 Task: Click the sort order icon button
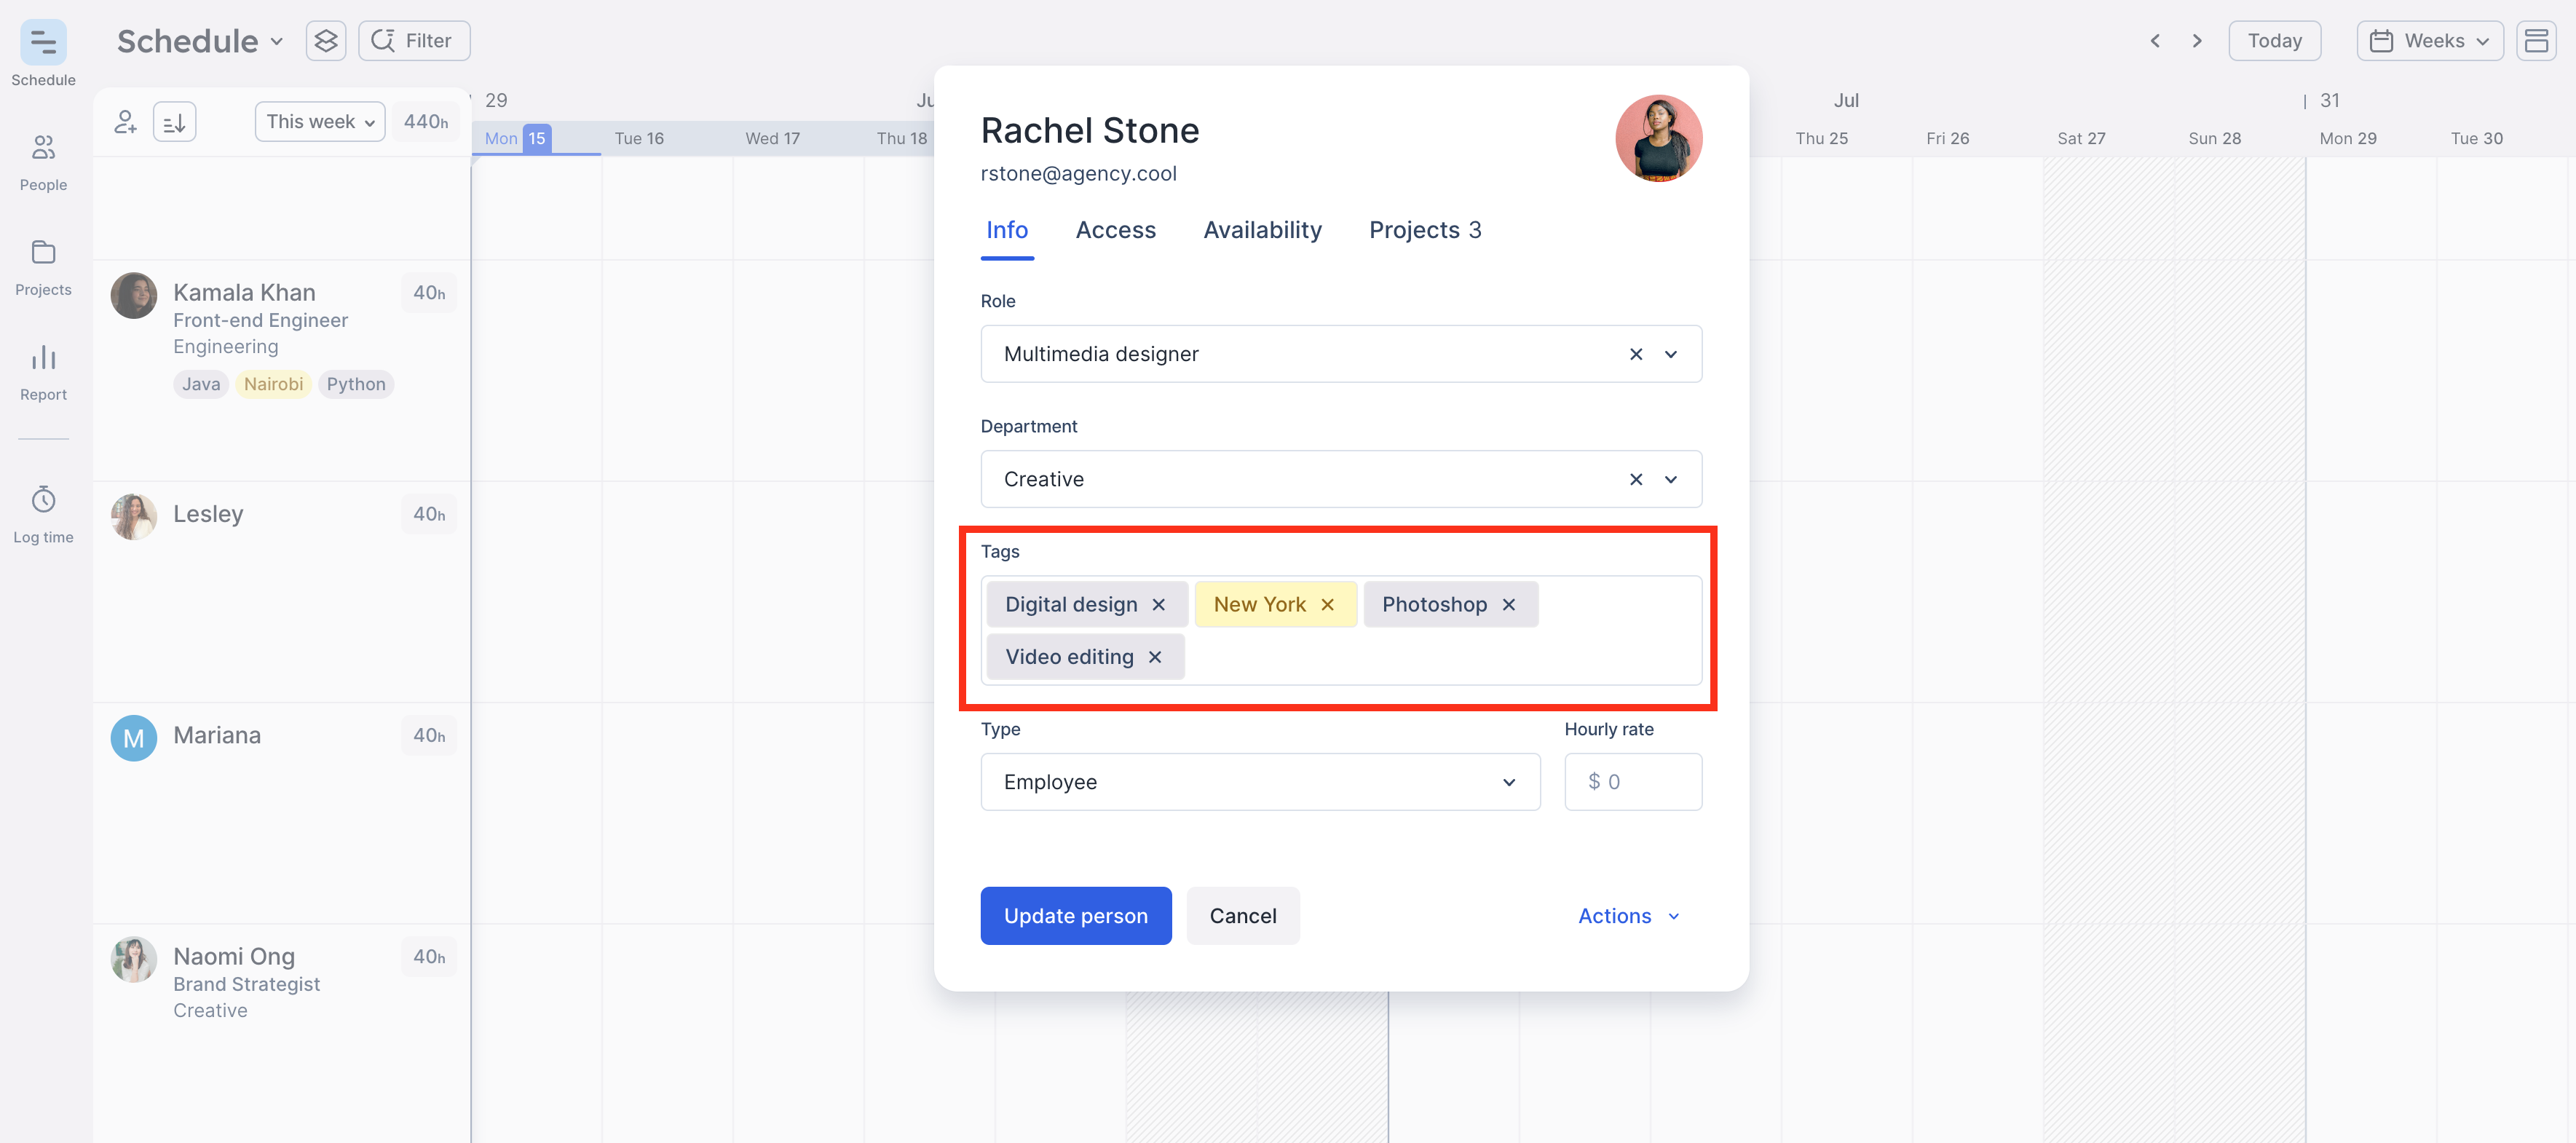pyautogui.click(x=174, y=122)
